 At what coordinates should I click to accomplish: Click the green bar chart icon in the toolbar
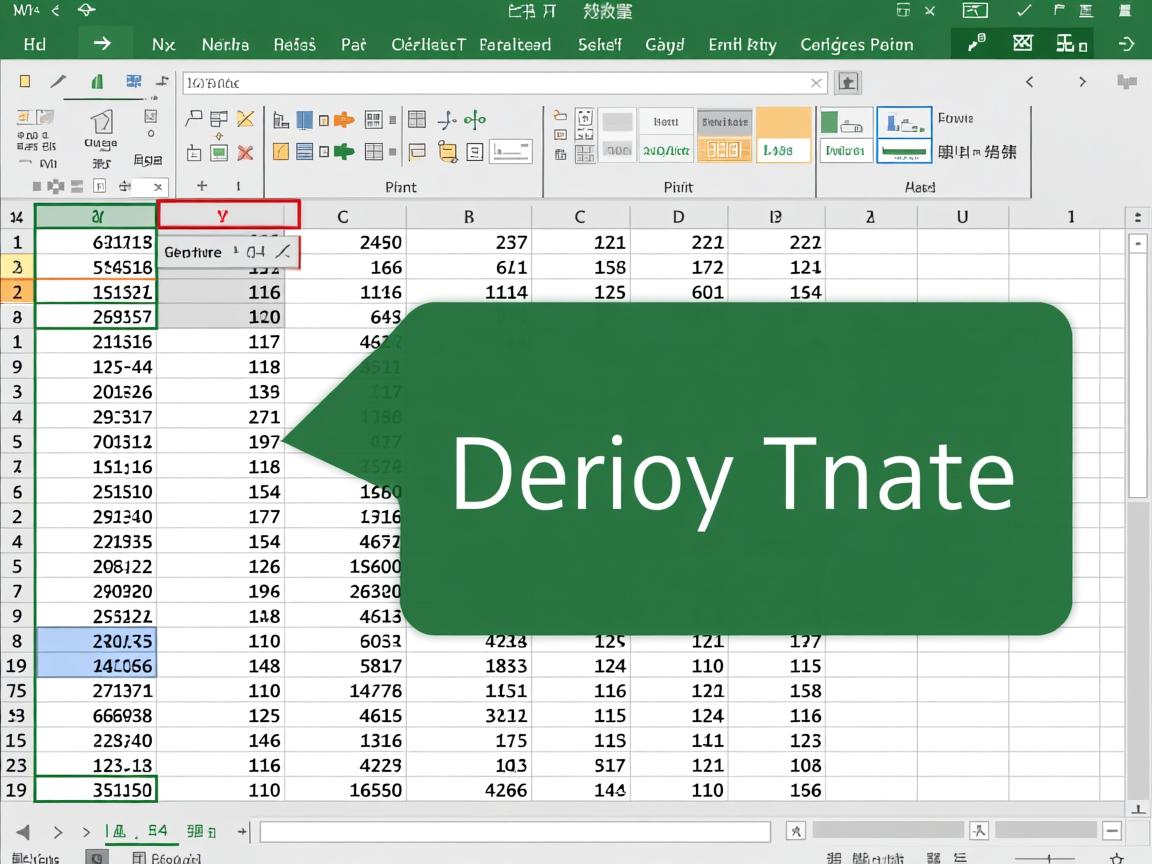(97, 82)
